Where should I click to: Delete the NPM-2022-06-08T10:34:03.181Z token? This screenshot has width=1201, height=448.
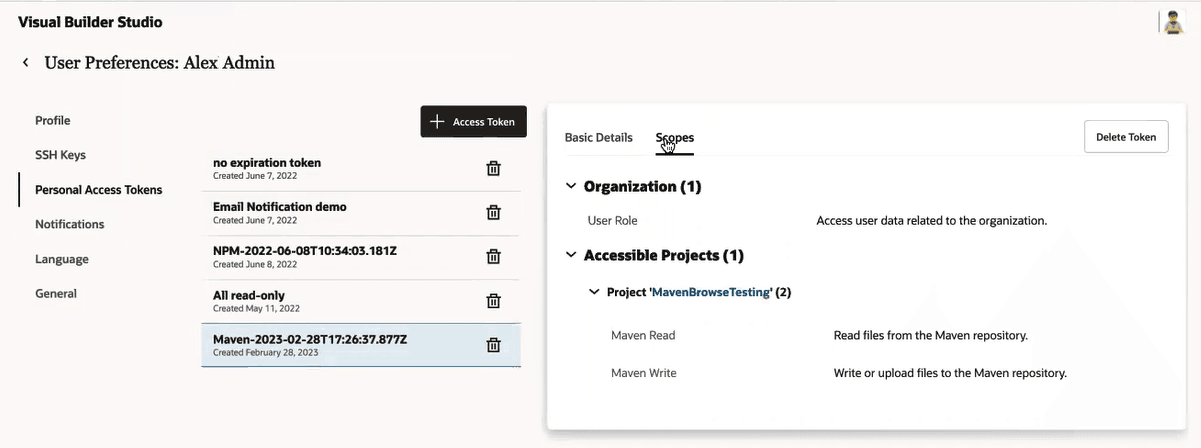point(493,257)
